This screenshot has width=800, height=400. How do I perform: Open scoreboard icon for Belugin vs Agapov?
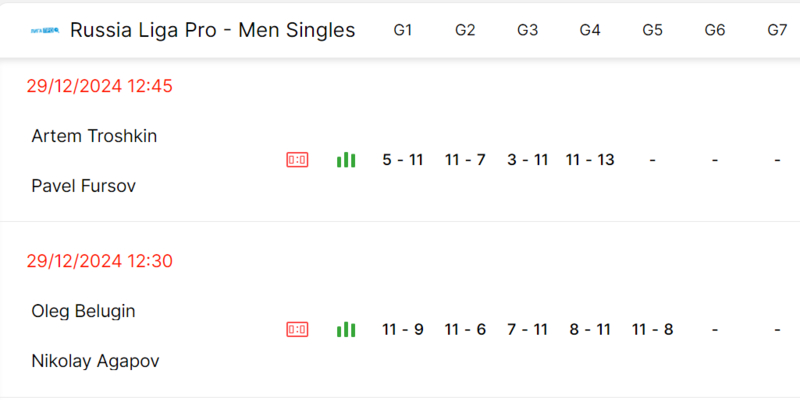point(297,329)
